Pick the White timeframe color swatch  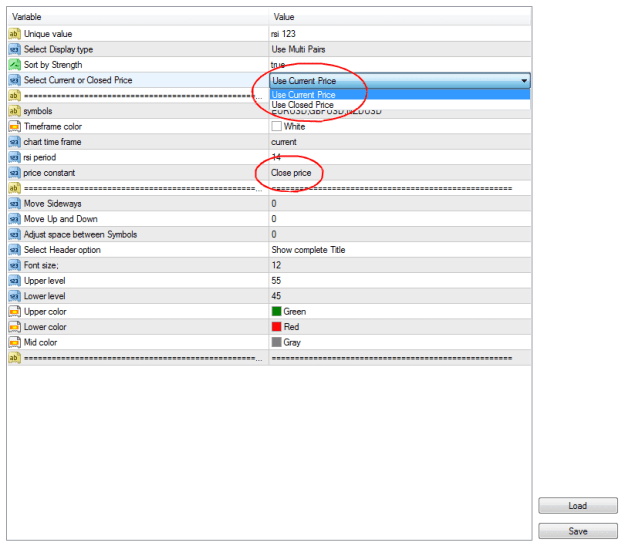(276, 126)
